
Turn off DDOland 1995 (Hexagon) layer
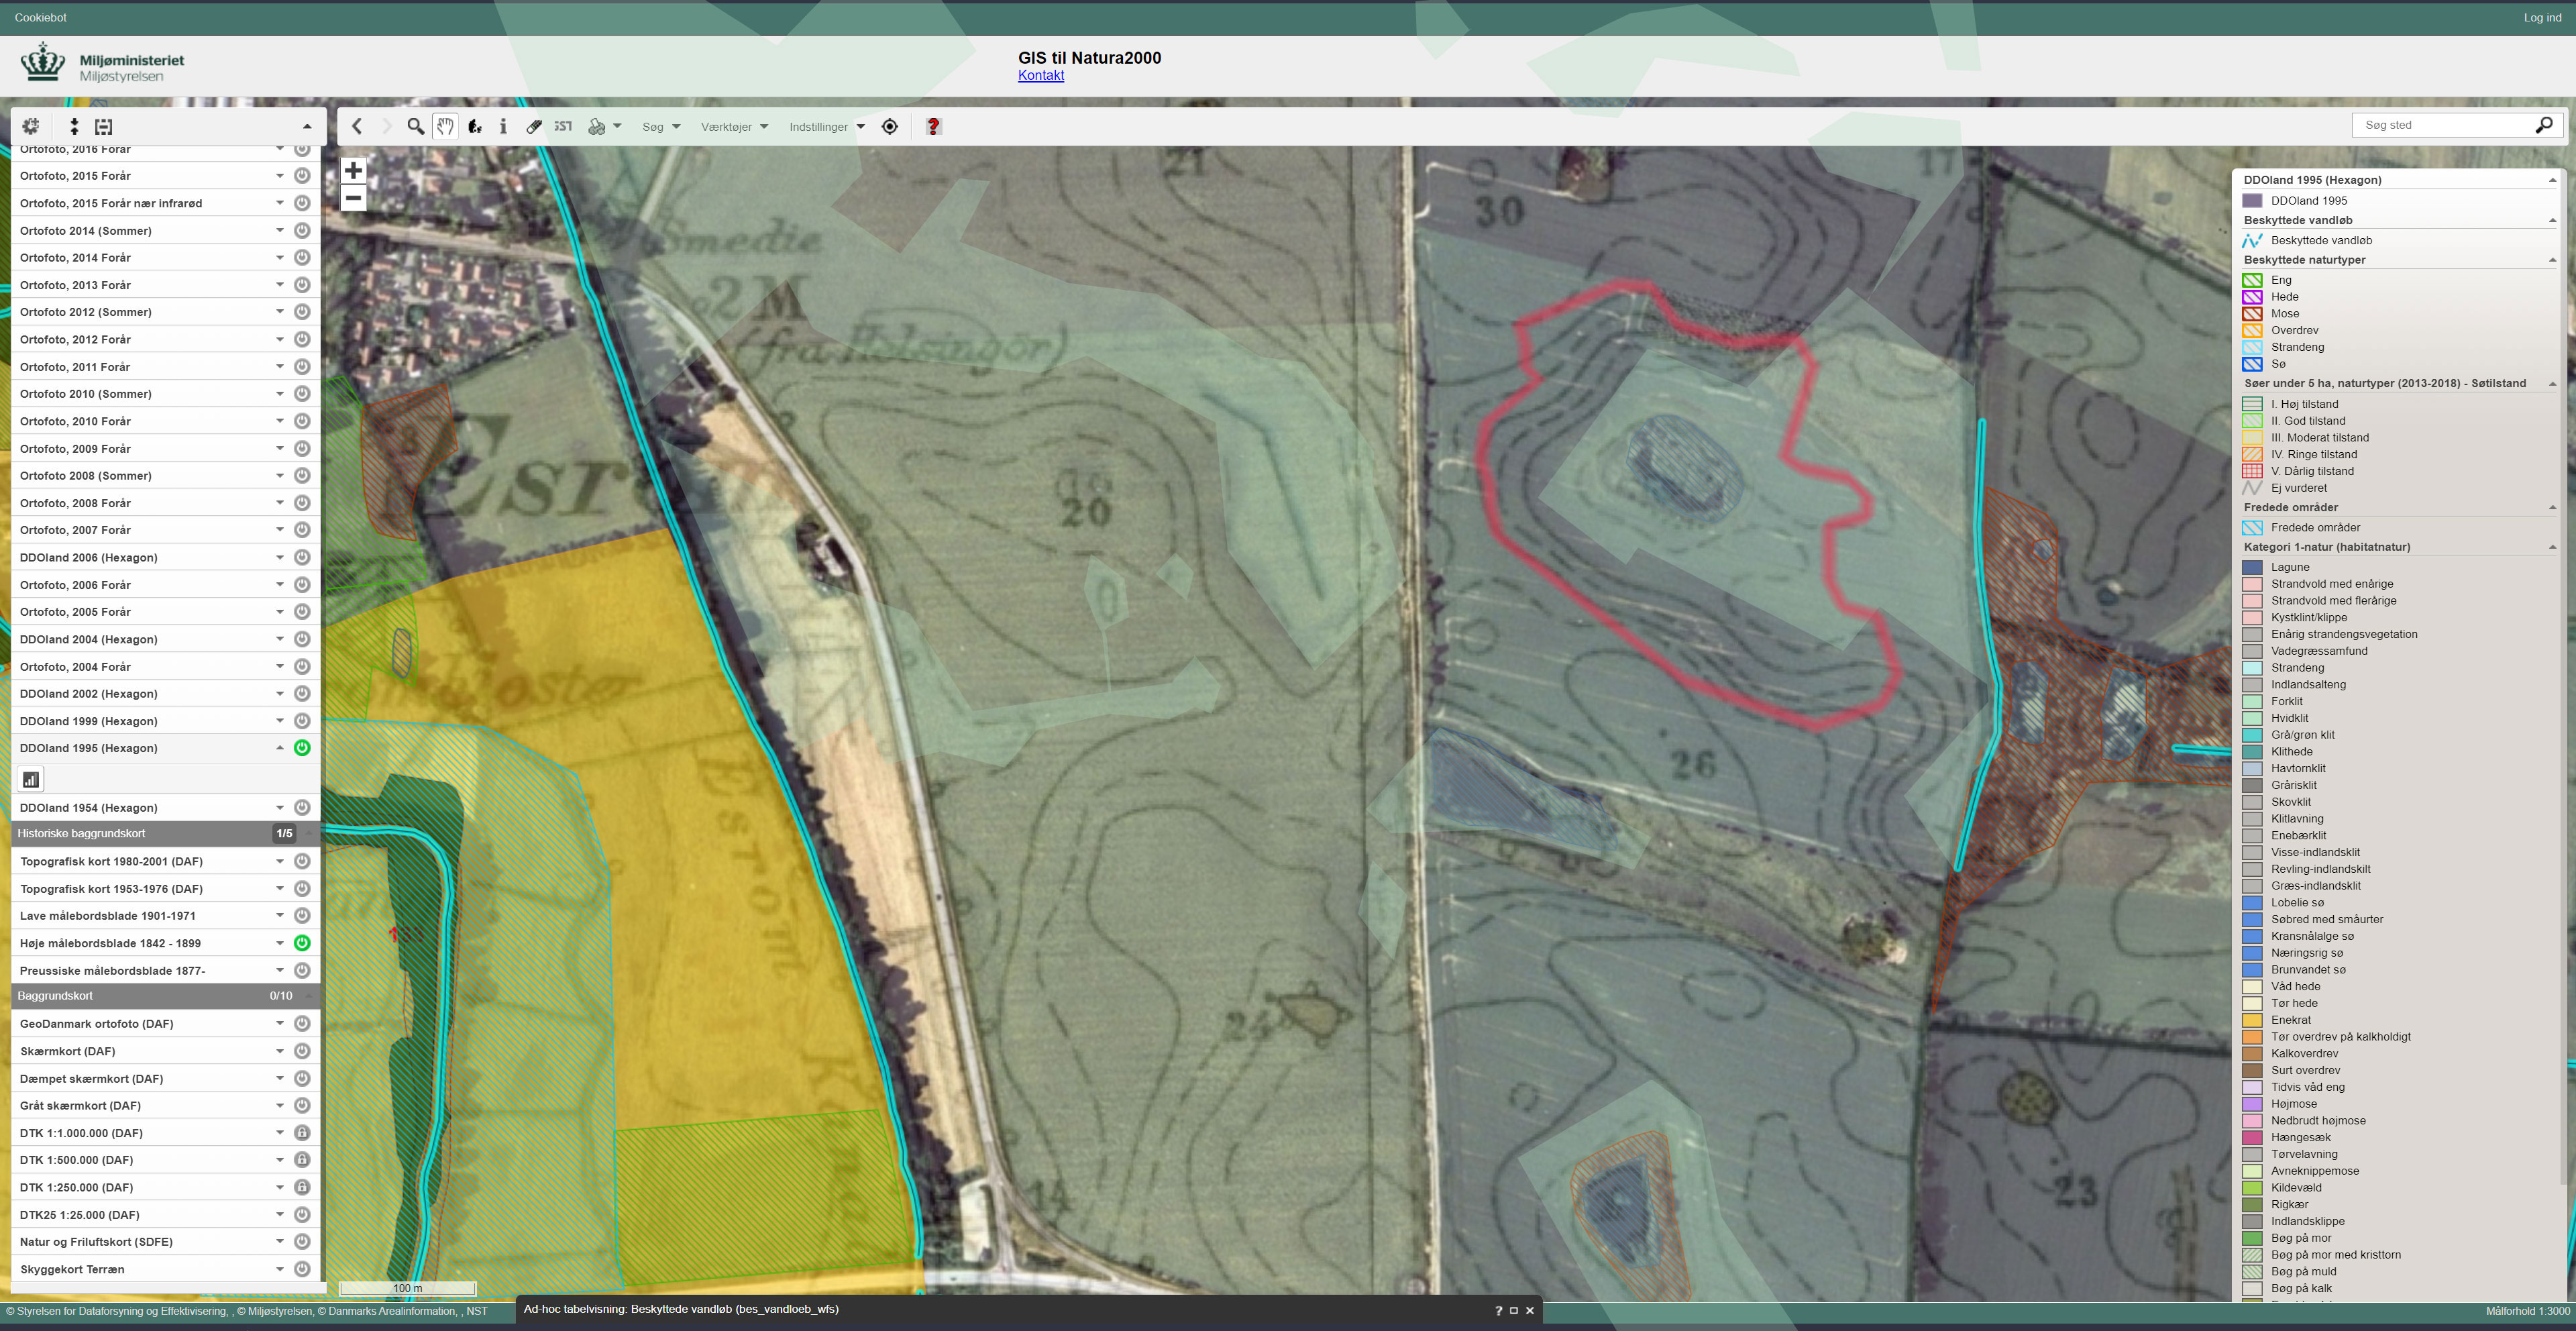[301, 748]
